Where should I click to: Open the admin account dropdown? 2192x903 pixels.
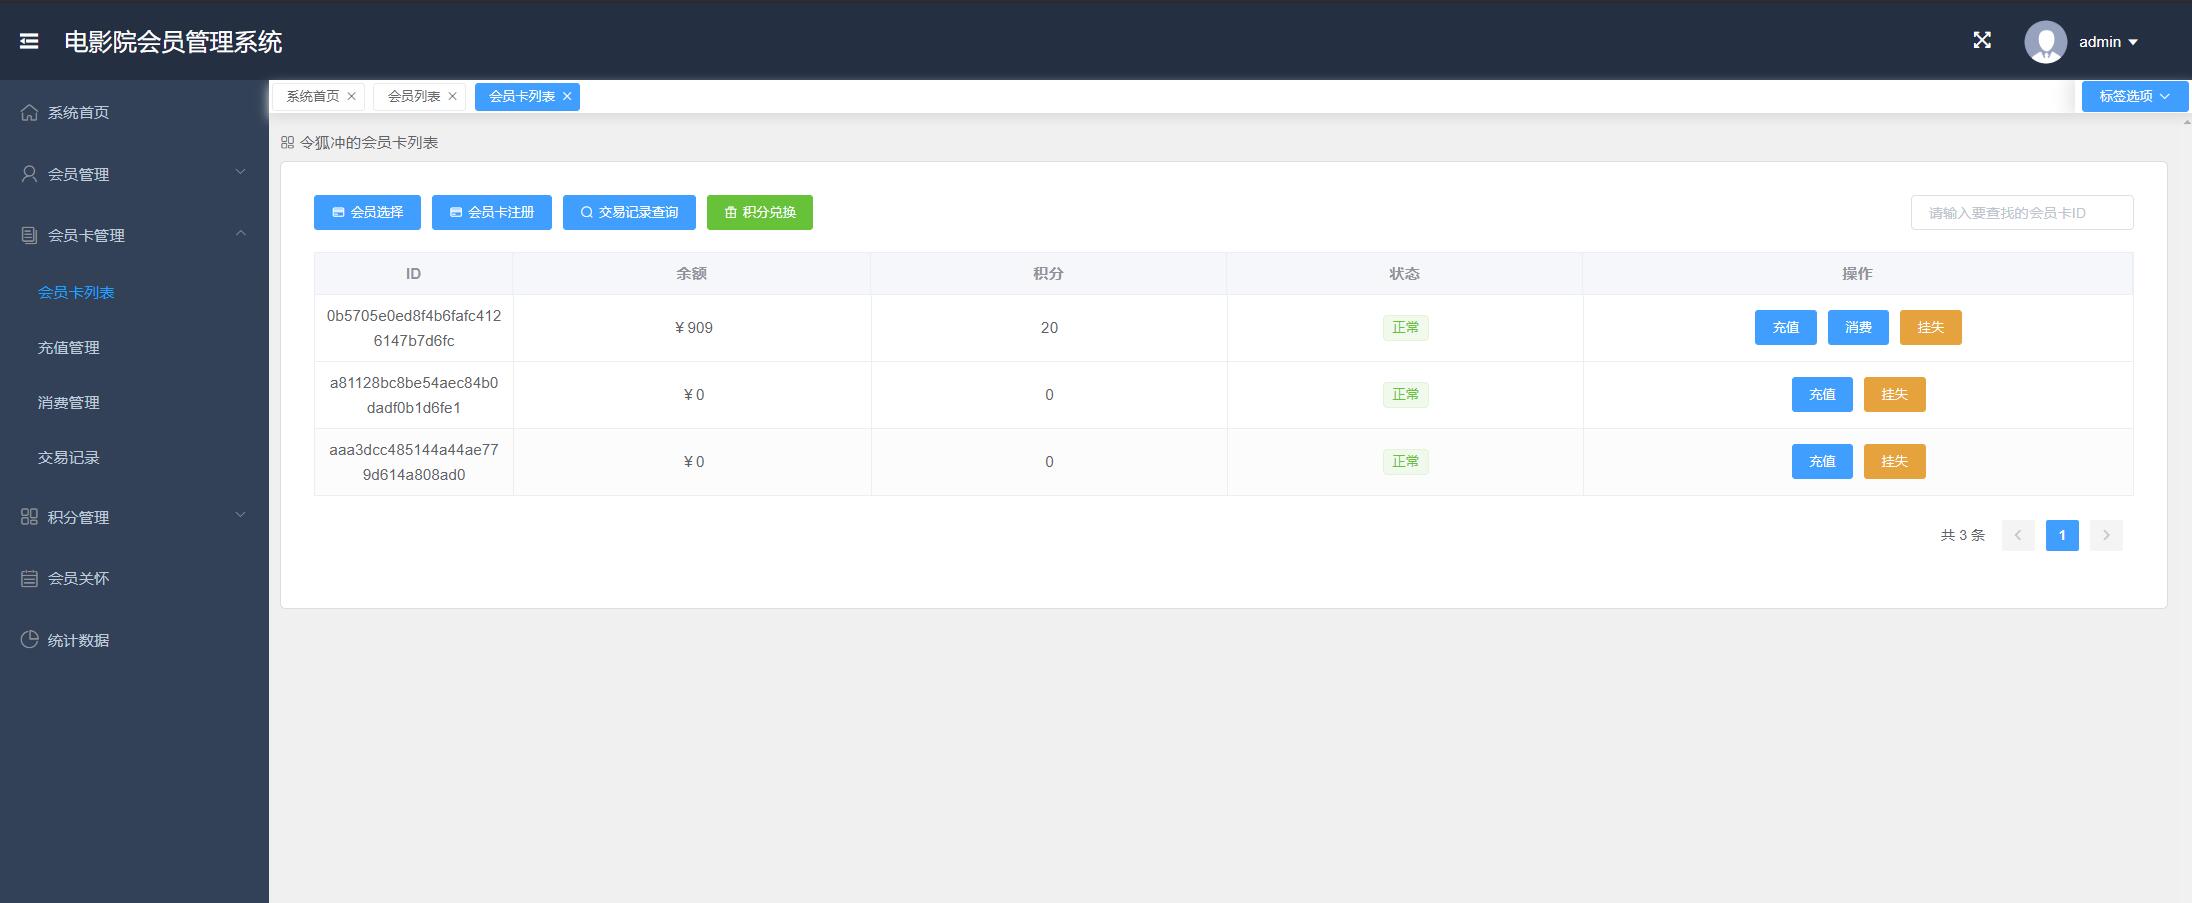point(2108,42)
